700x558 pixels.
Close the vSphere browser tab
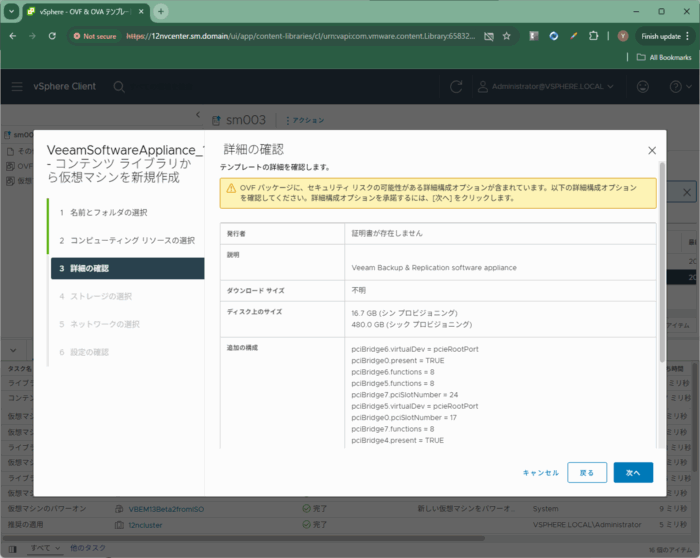coord(141,12)
